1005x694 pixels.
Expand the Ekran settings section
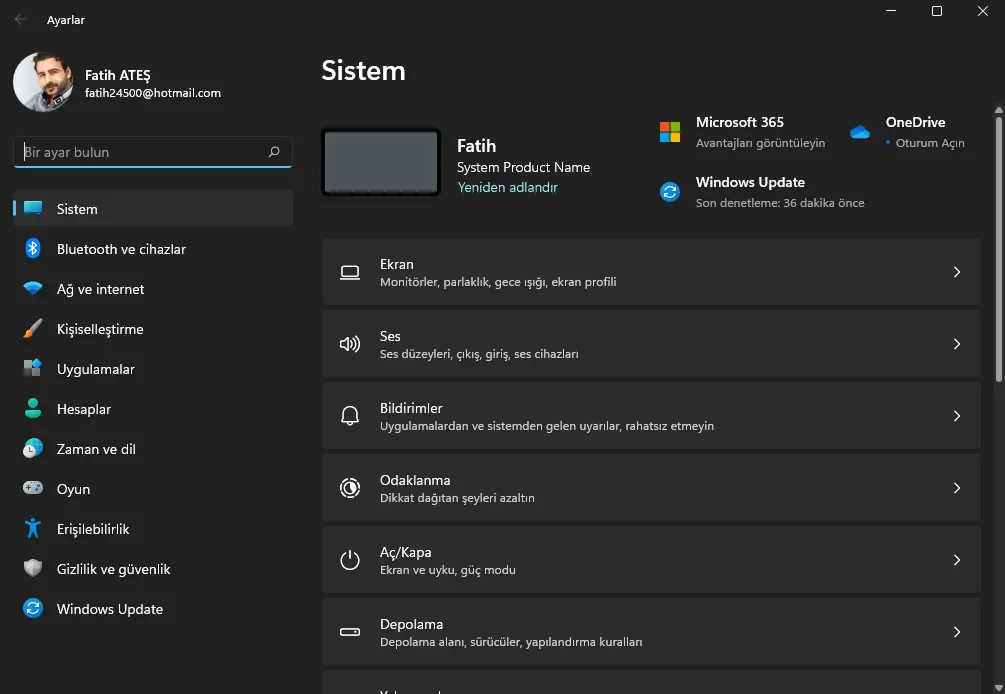tap(956, 274)
